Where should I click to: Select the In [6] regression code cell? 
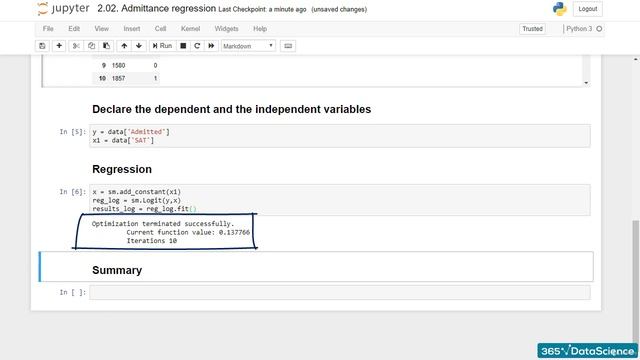(x=340, y=200)
